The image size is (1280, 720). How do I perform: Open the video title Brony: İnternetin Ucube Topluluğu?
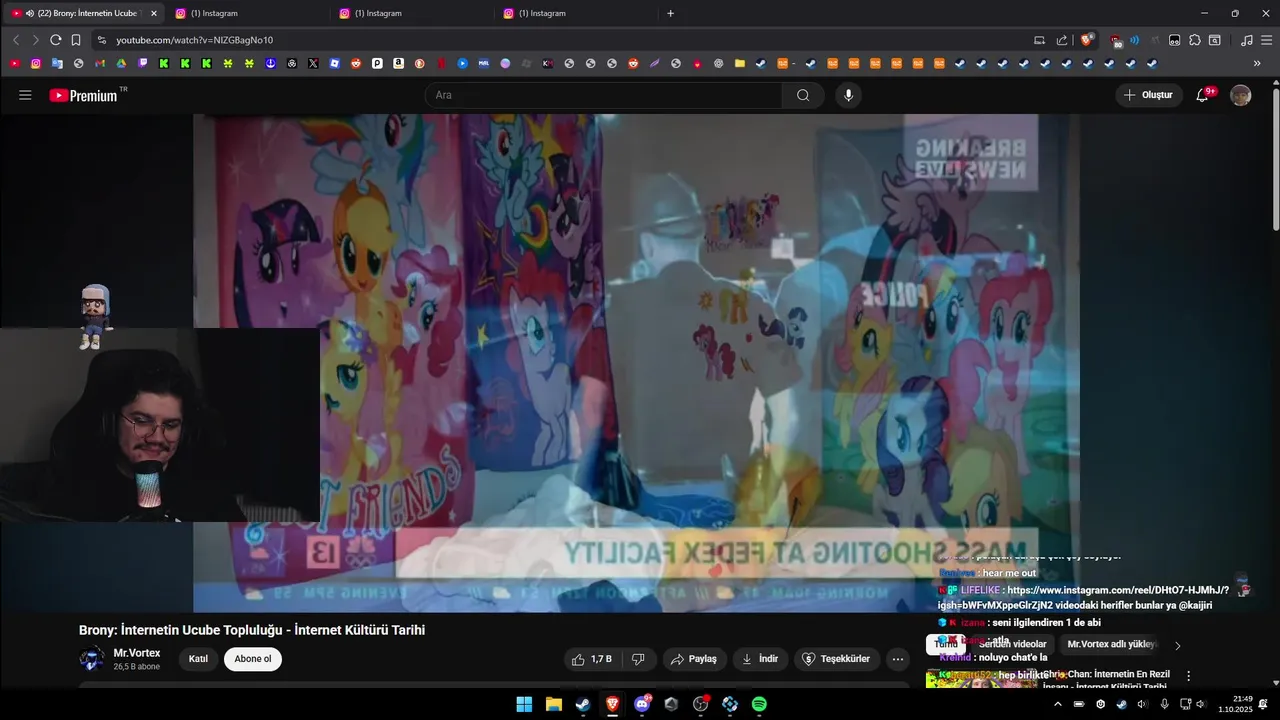[x=252, y=630]
